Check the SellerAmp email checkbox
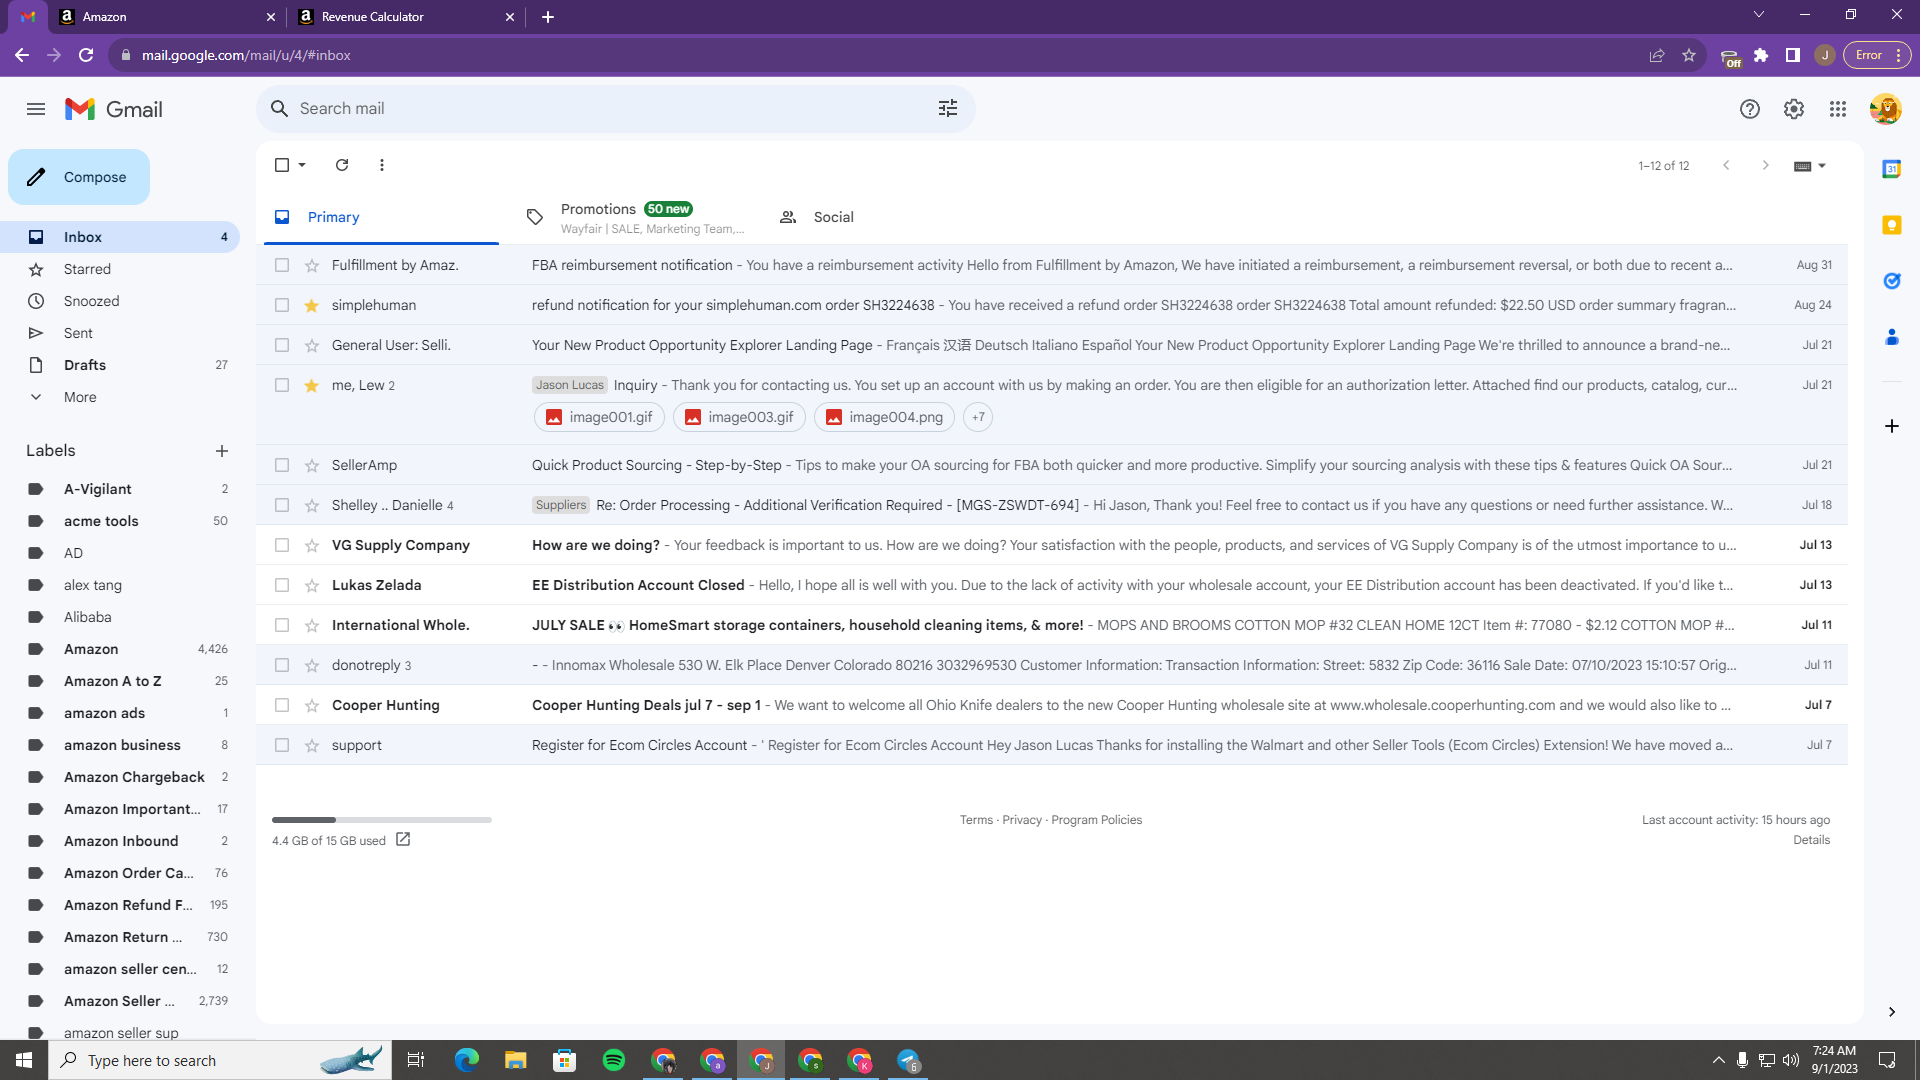The image size is (1920, 1080). [282, 465]
